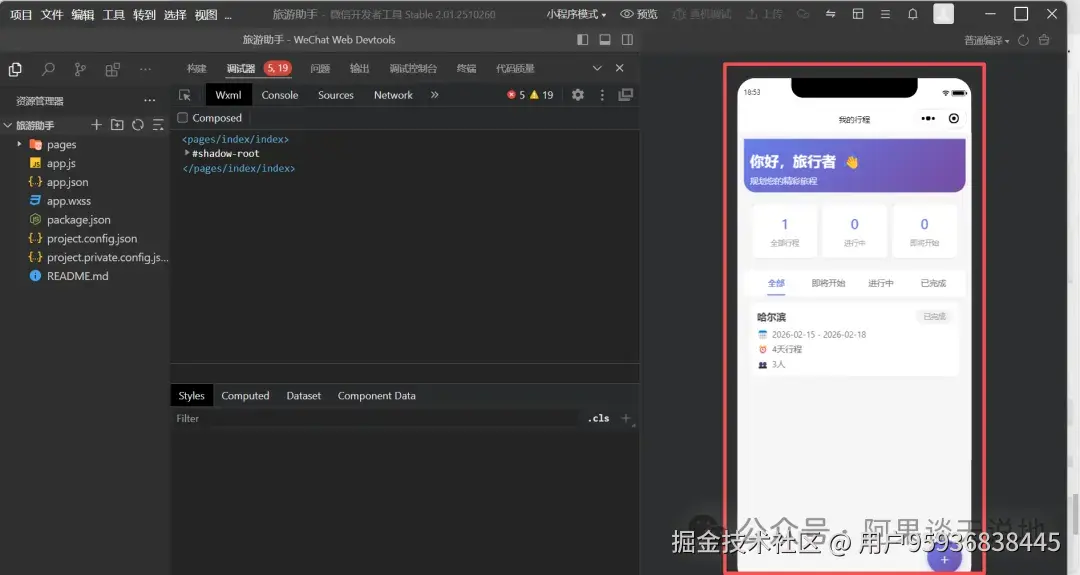Click the swap arrows icon in top toolbar
The height and width of the screenshot is (575, 1080).
830,14
